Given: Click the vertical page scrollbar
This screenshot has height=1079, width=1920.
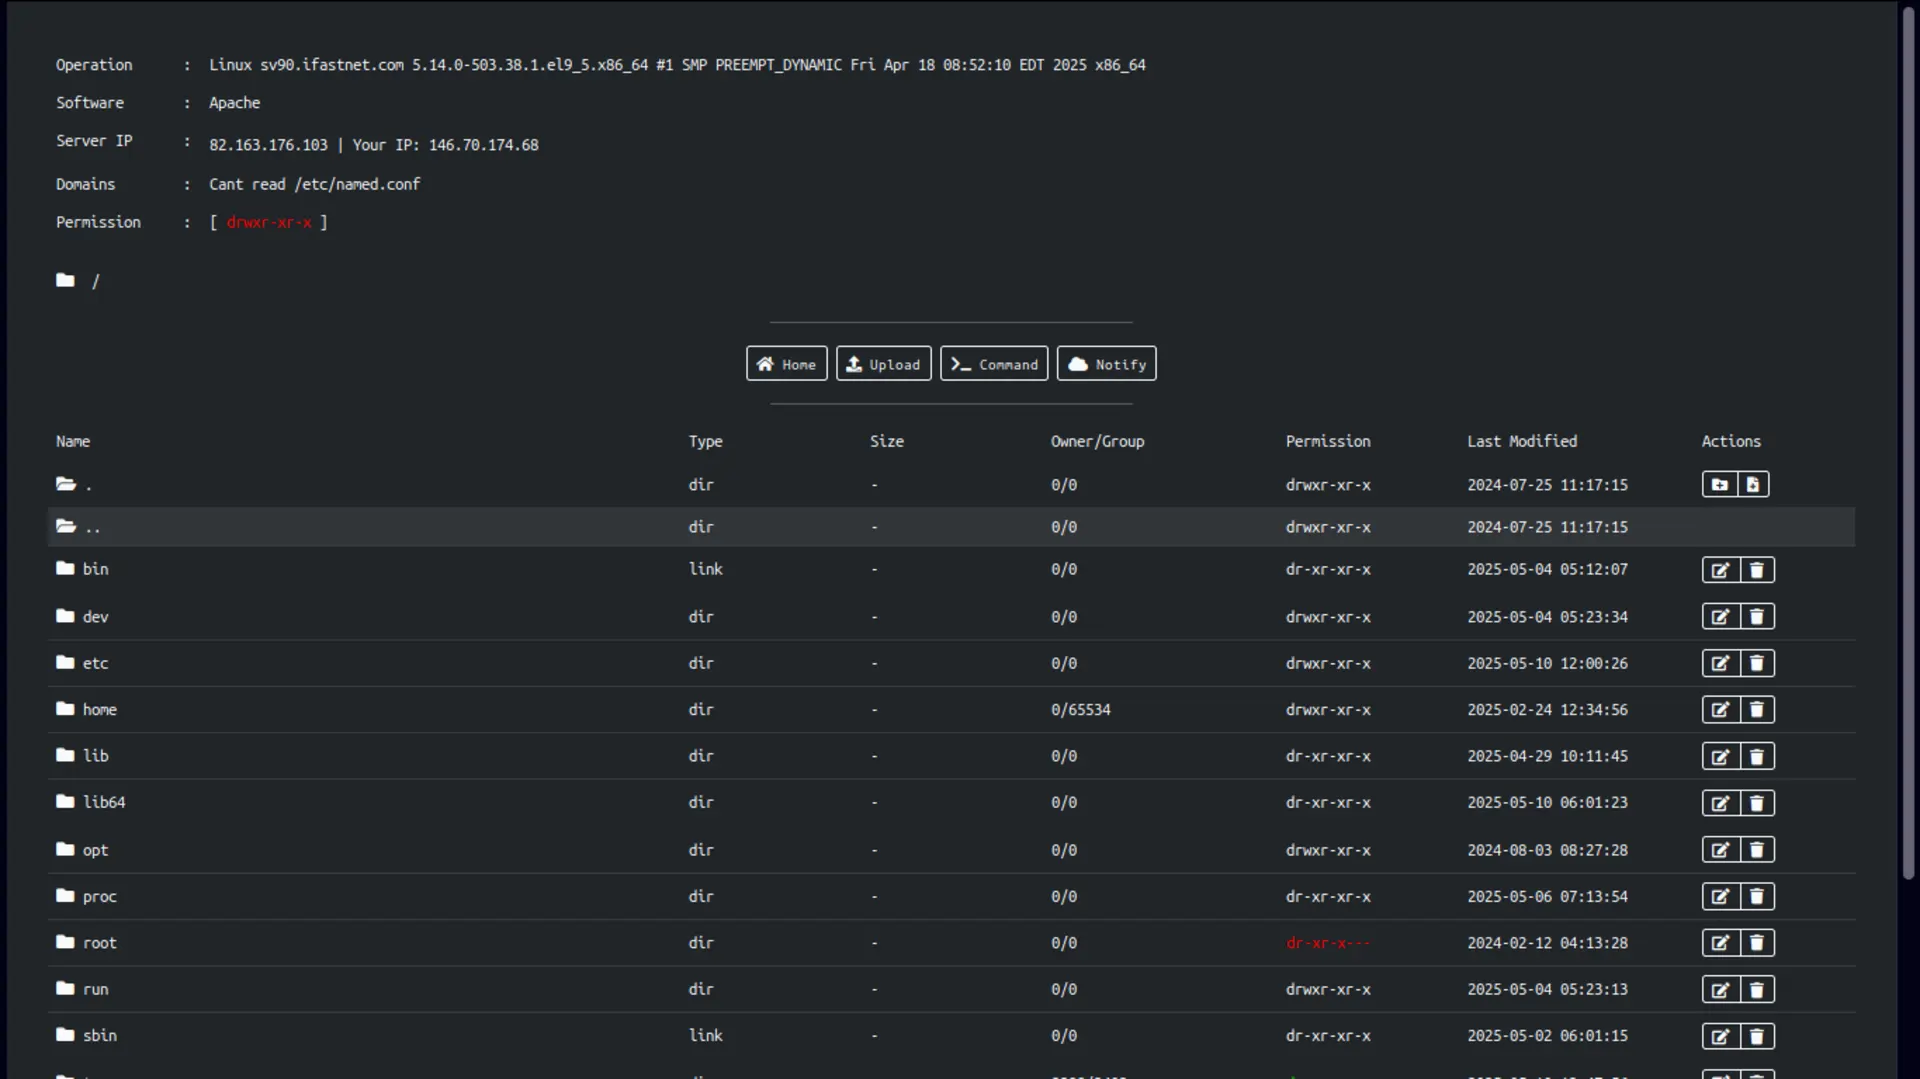Looking at the screenshot, I should tap(1908, 445).
